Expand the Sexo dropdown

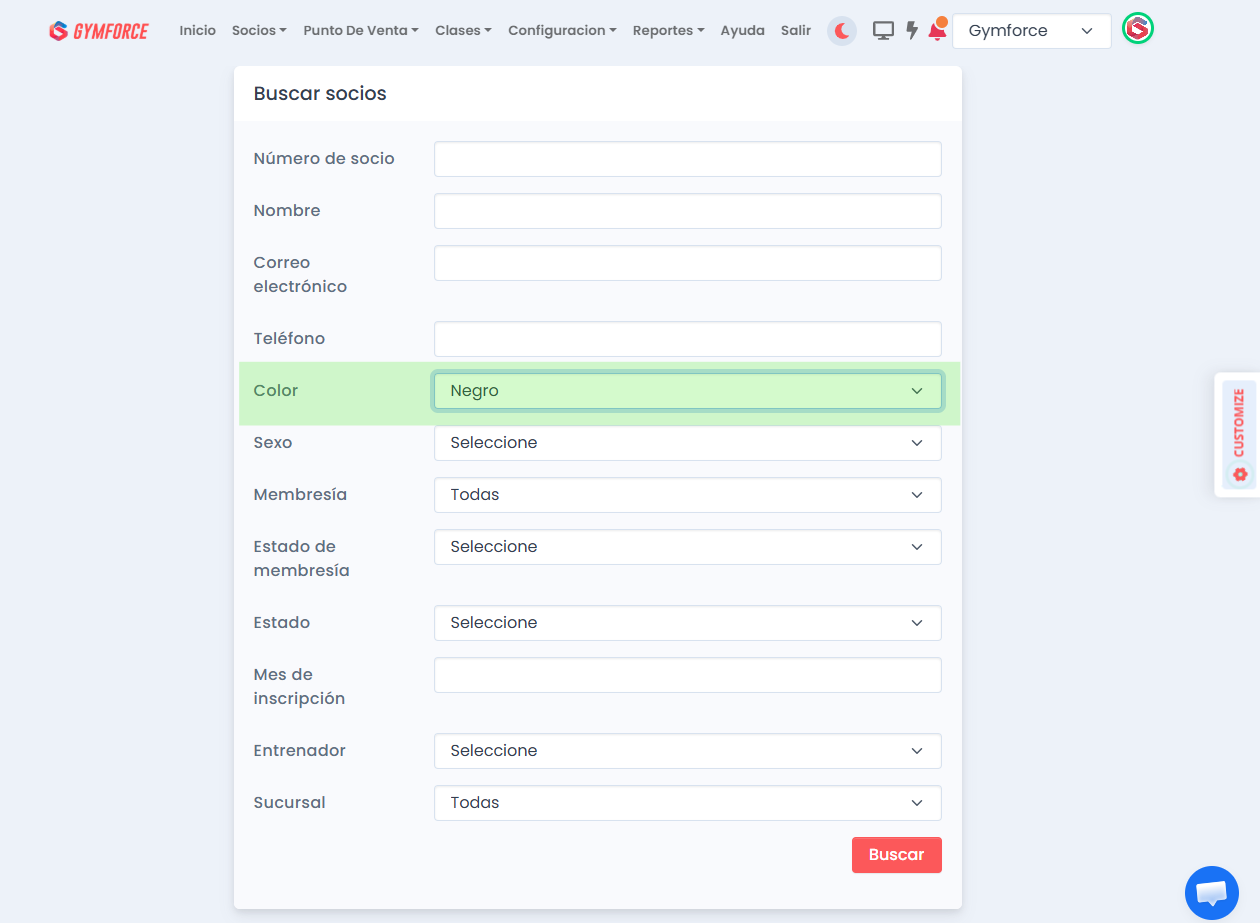coord(687,443)
